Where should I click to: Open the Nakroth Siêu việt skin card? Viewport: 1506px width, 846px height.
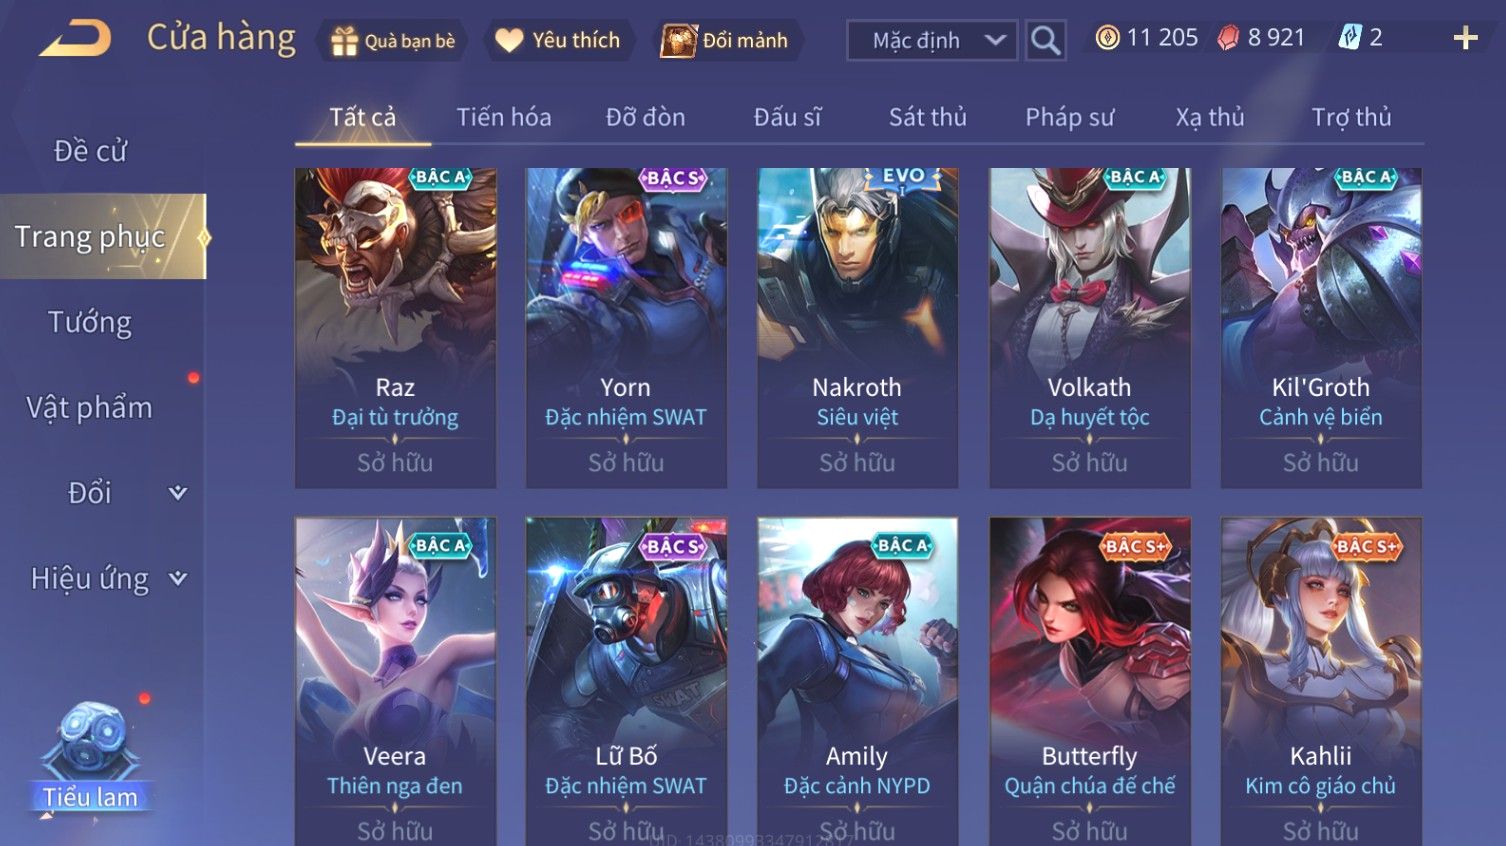pyautogui.click(x=857, y=328)
